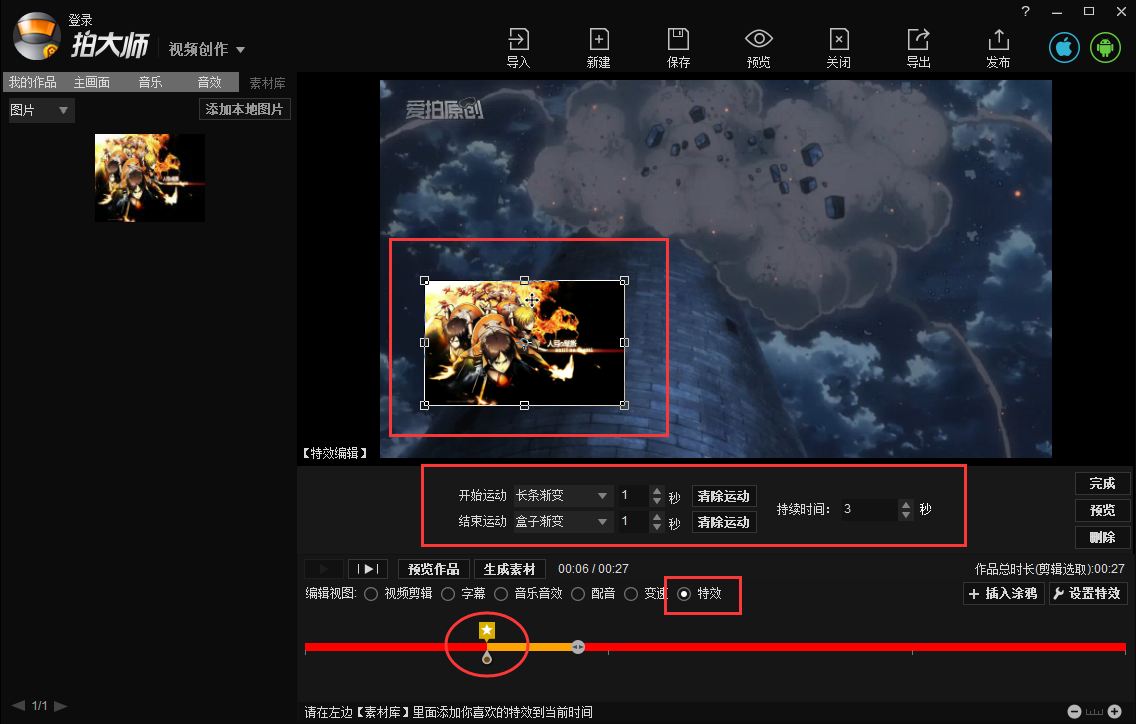Click the 保存 save icon
This screenshot has height=724, width=1136.
click(678, 47)
